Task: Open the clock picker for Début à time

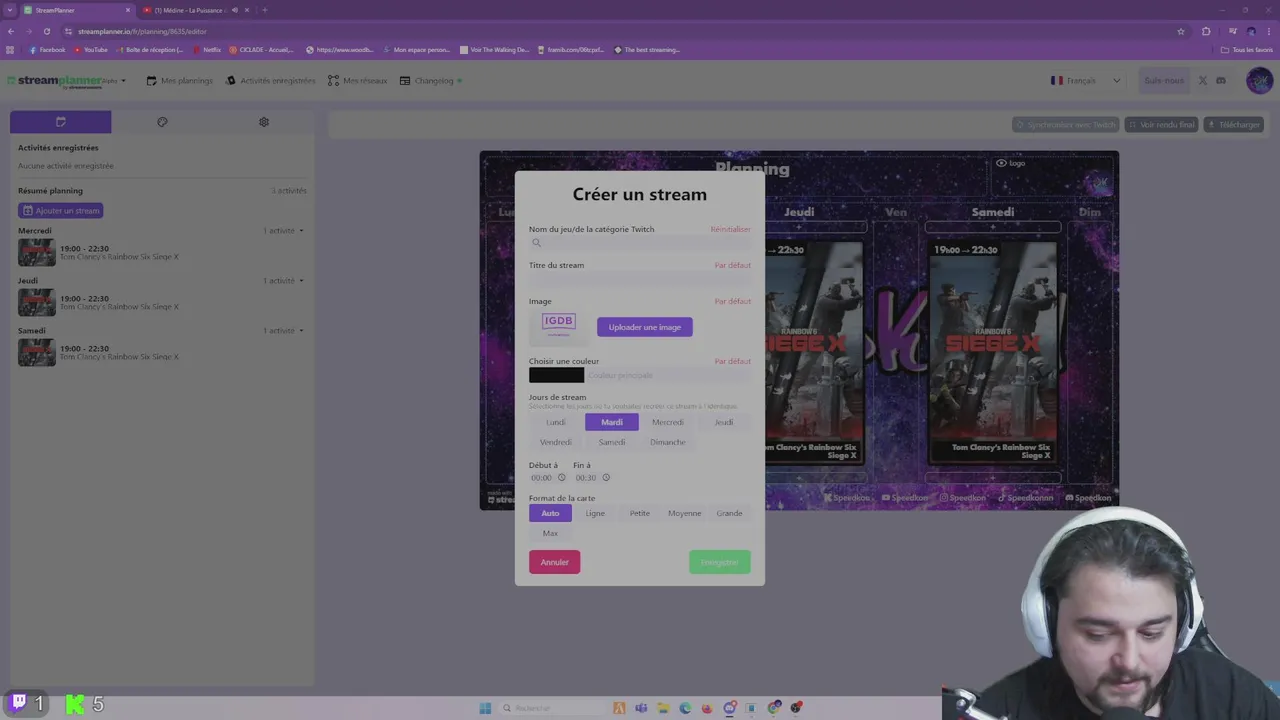Action: tap(561, 478)
